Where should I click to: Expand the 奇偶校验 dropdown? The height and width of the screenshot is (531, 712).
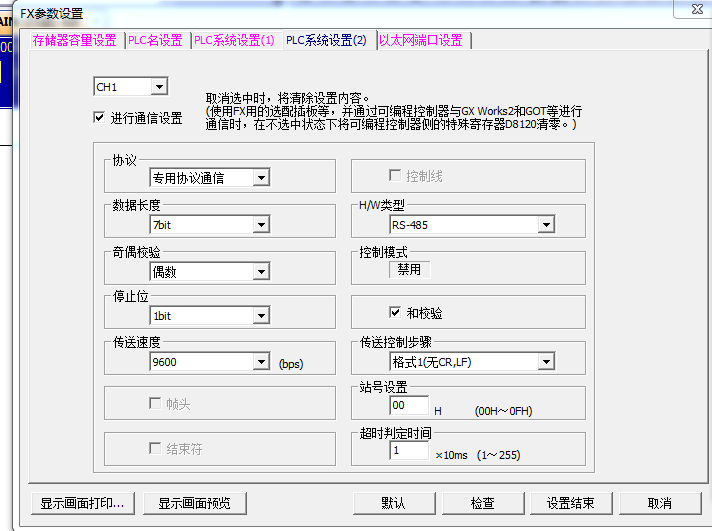(260, 271)
